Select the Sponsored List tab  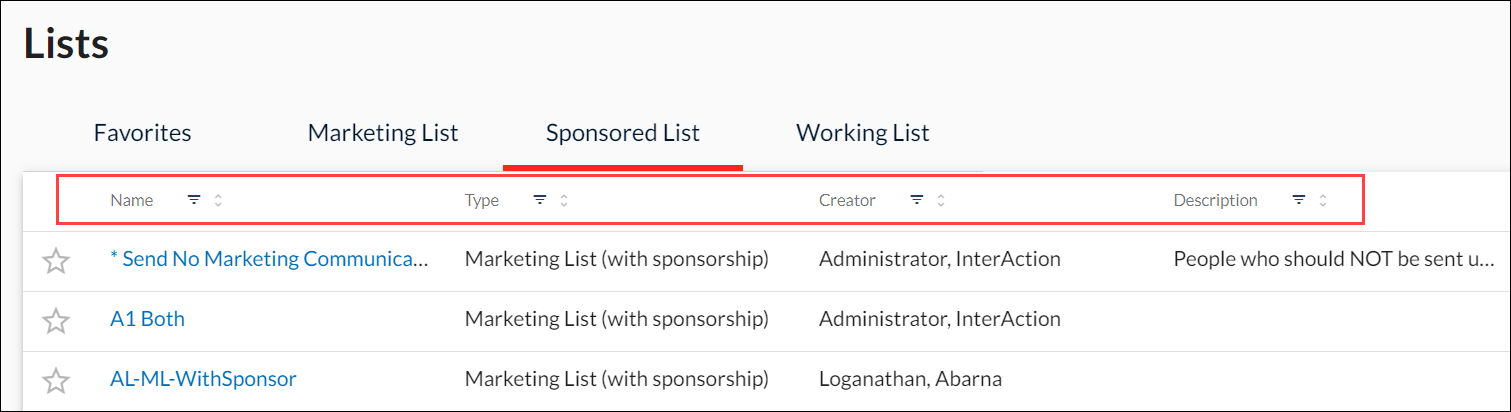[623, 133]
